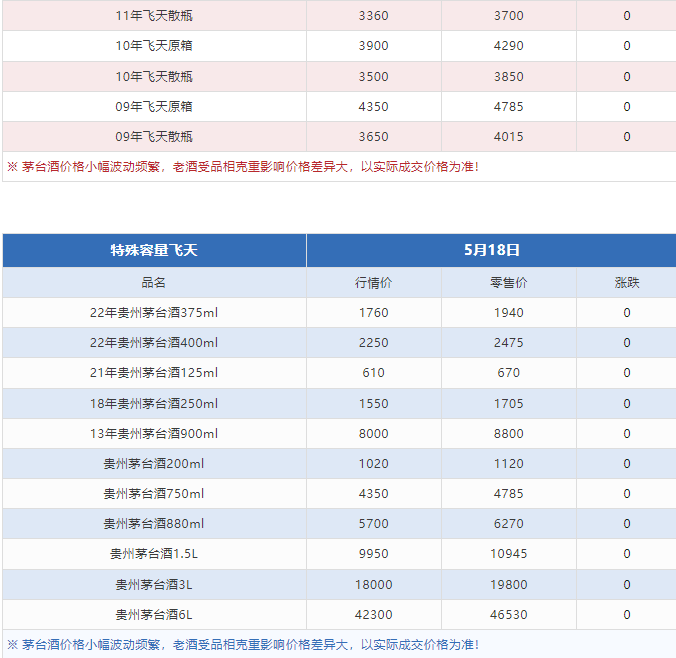Viewport: 676px width, 658px height.
Task: Click the 42300 market price cell
Action: point(373,615)
